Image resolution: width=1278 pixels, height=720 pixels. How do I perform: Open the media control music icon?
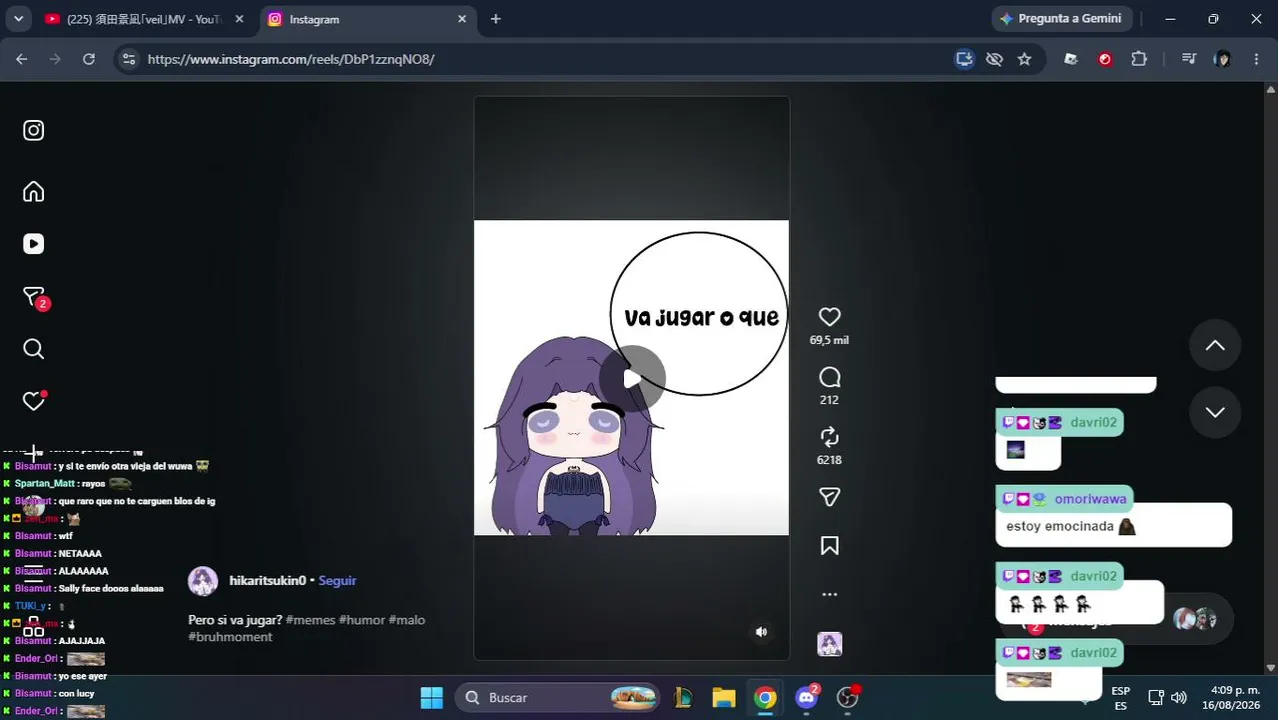(1189, 59)
